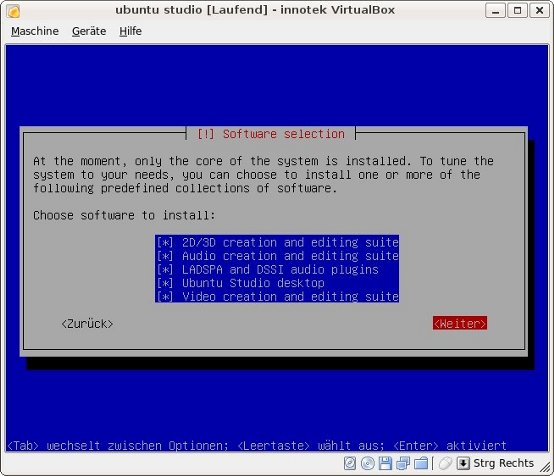Click the Zurück button
Viewport: 554px width, 476px height.
pos(87,324)
